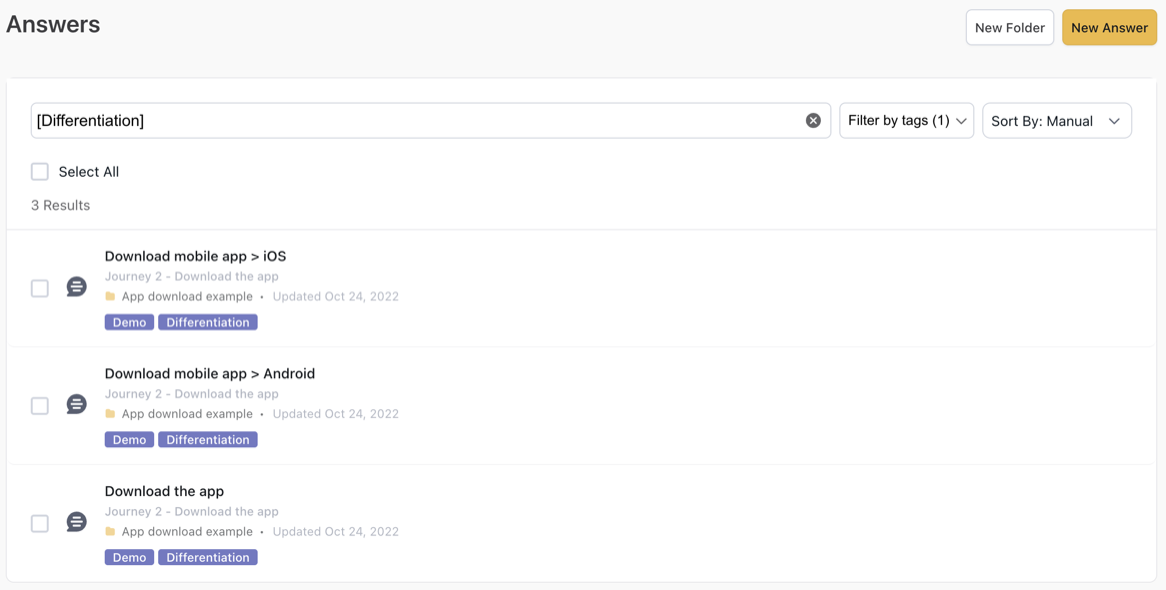Create a New Answer with yellow button
This screenshot has width=1166, height=590.
(x=1109, y=28)
